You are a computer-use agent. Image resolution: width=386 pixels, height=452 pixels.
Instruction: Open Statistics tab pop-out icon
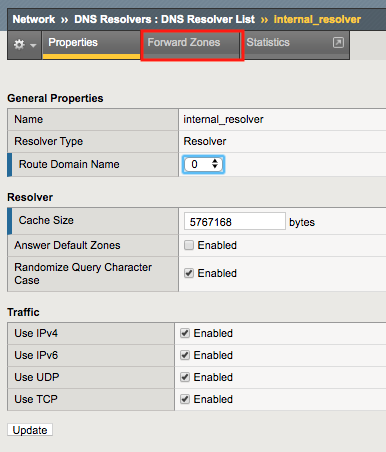[338, 42]
